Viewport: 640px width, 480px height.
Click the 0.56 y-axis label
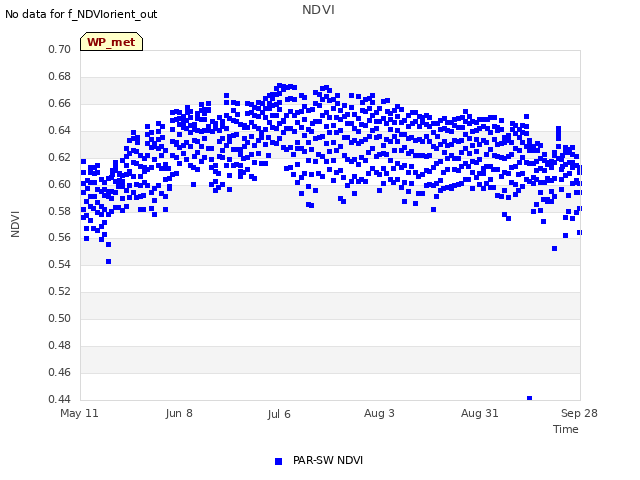60,238
